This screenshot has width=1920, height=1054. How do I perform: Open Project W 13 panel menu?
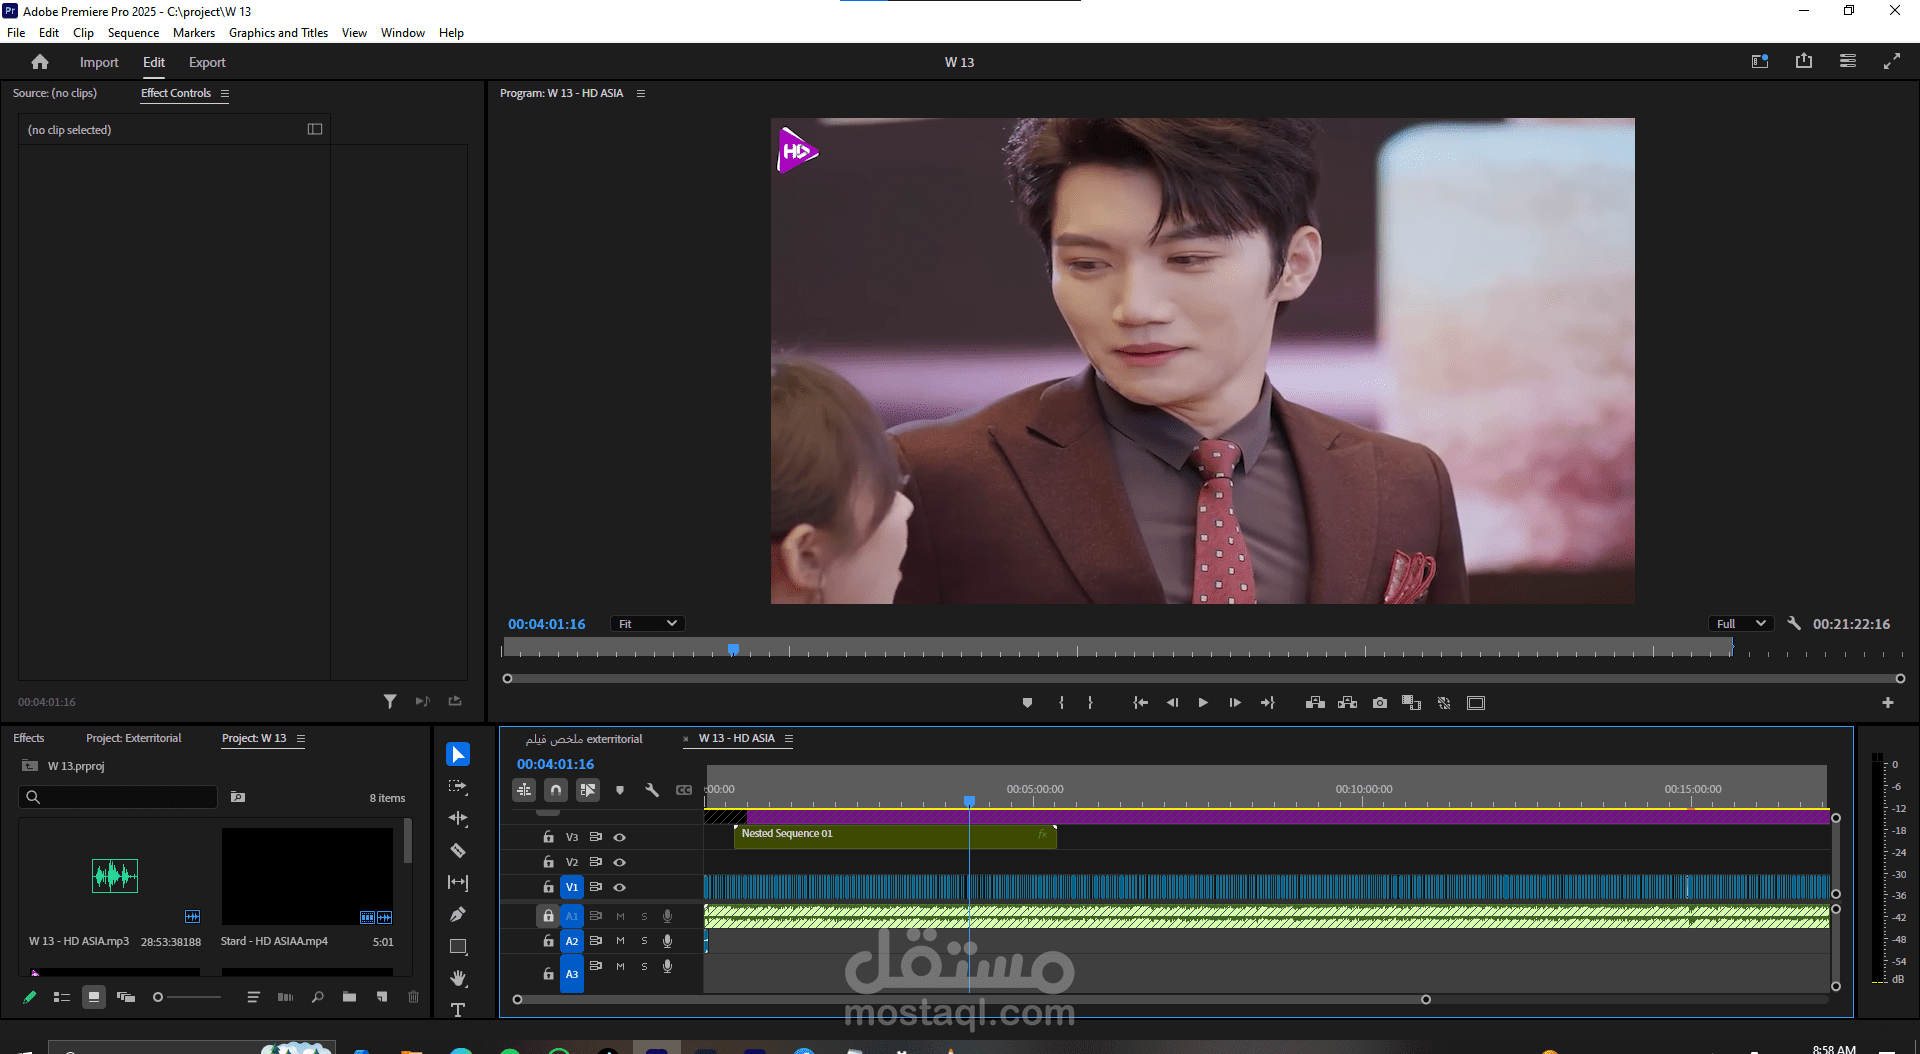(x=301, y=738)
